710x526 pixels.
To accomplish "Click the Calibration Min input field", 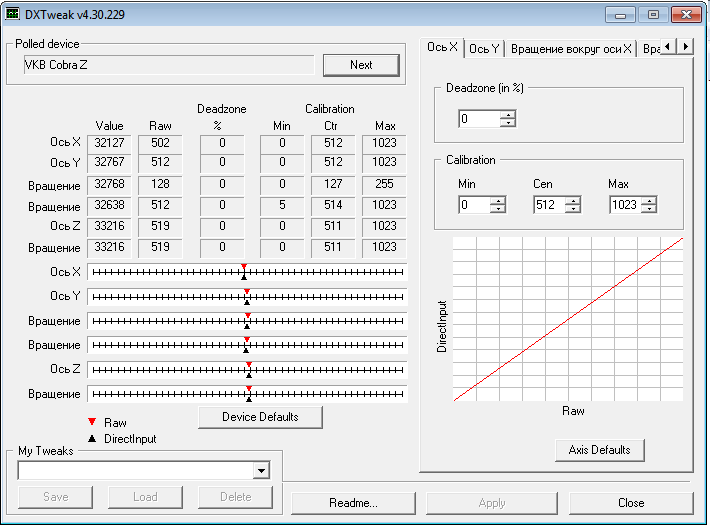I will point(475,205).
